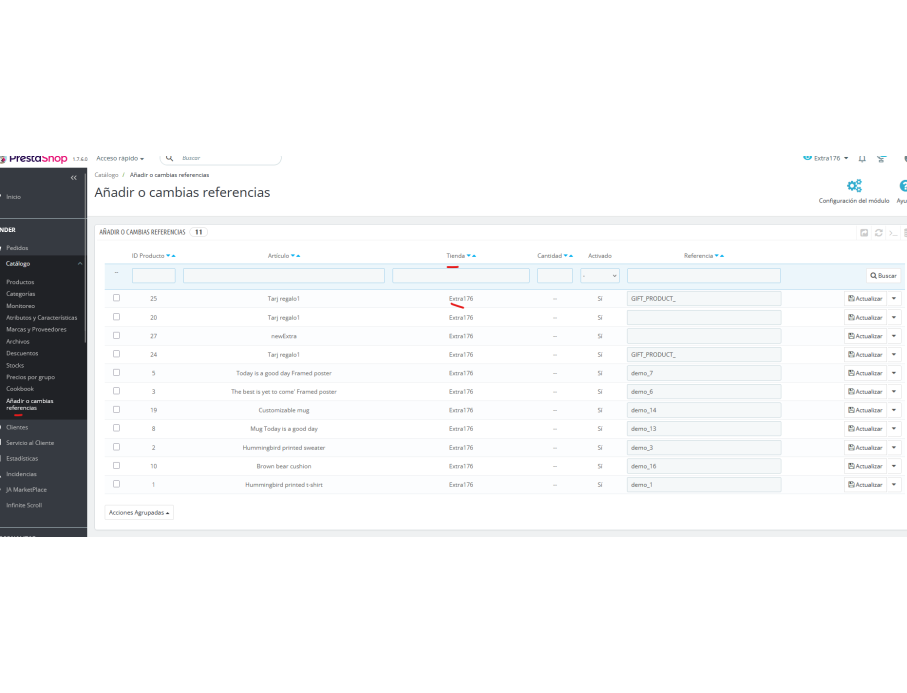907x693 pixels.
Task: Collapse the sidebar using double-chevron icon
Action: click(x=73, y=178)
